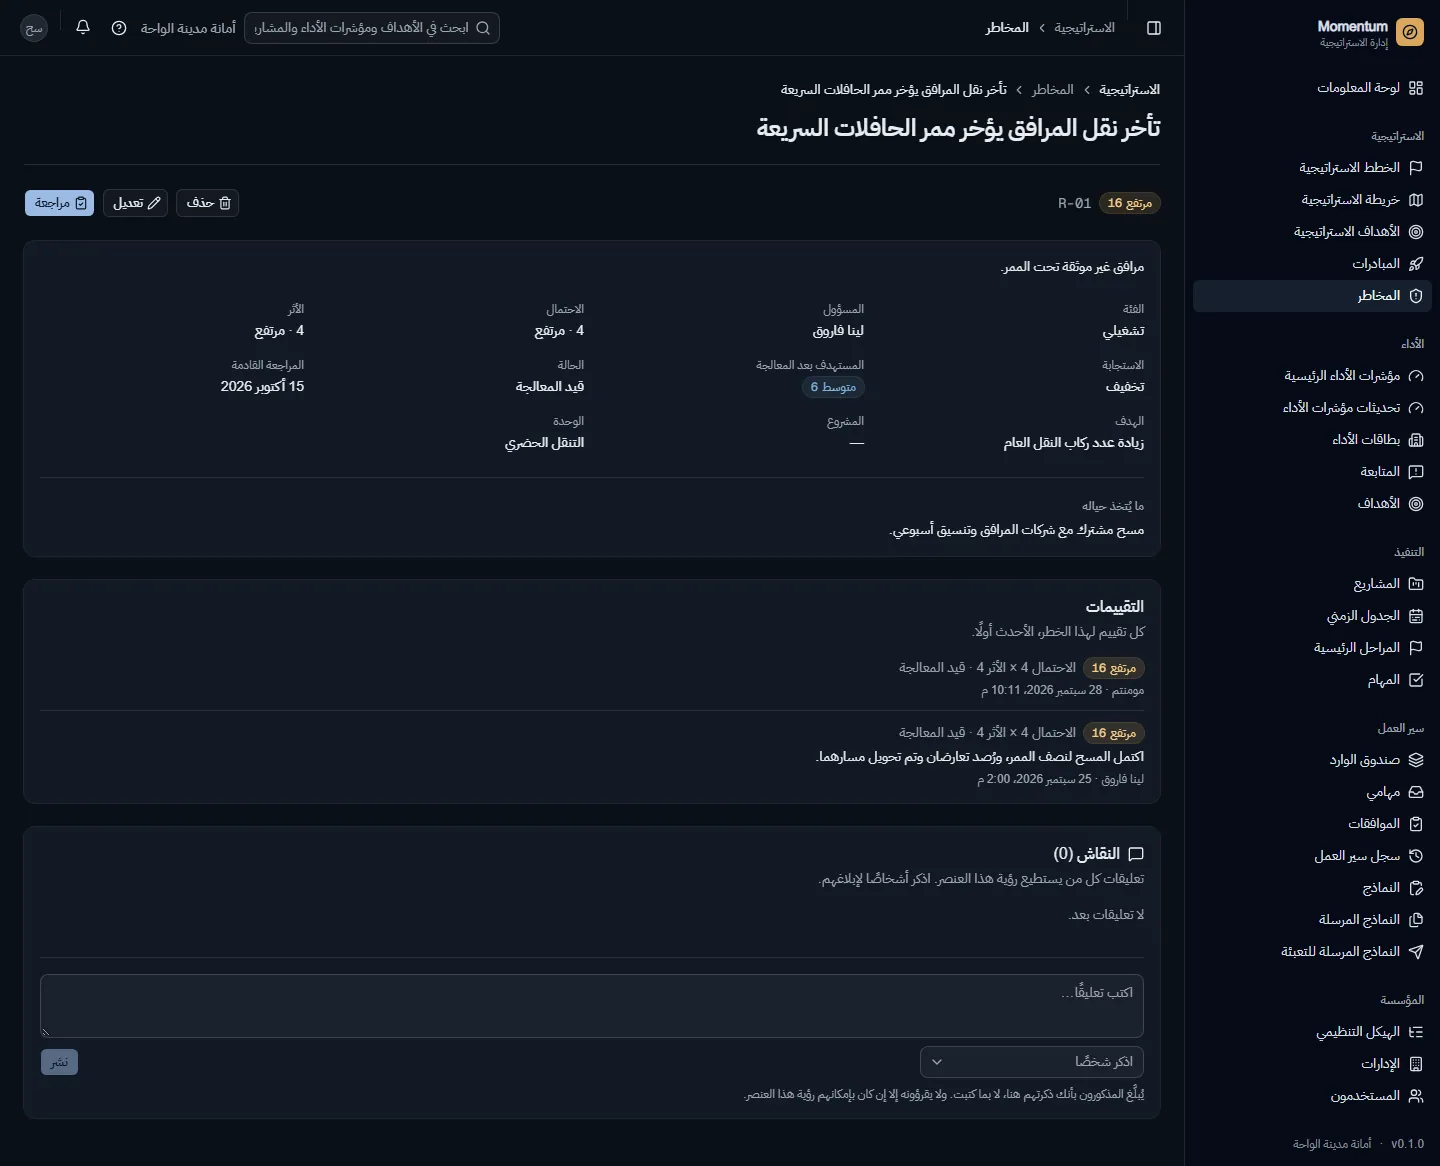The image size is (1440, 1166).
Task: Click the paper plane icon beside النماذج المرسلة للتعبئة
Action: 1416,952
